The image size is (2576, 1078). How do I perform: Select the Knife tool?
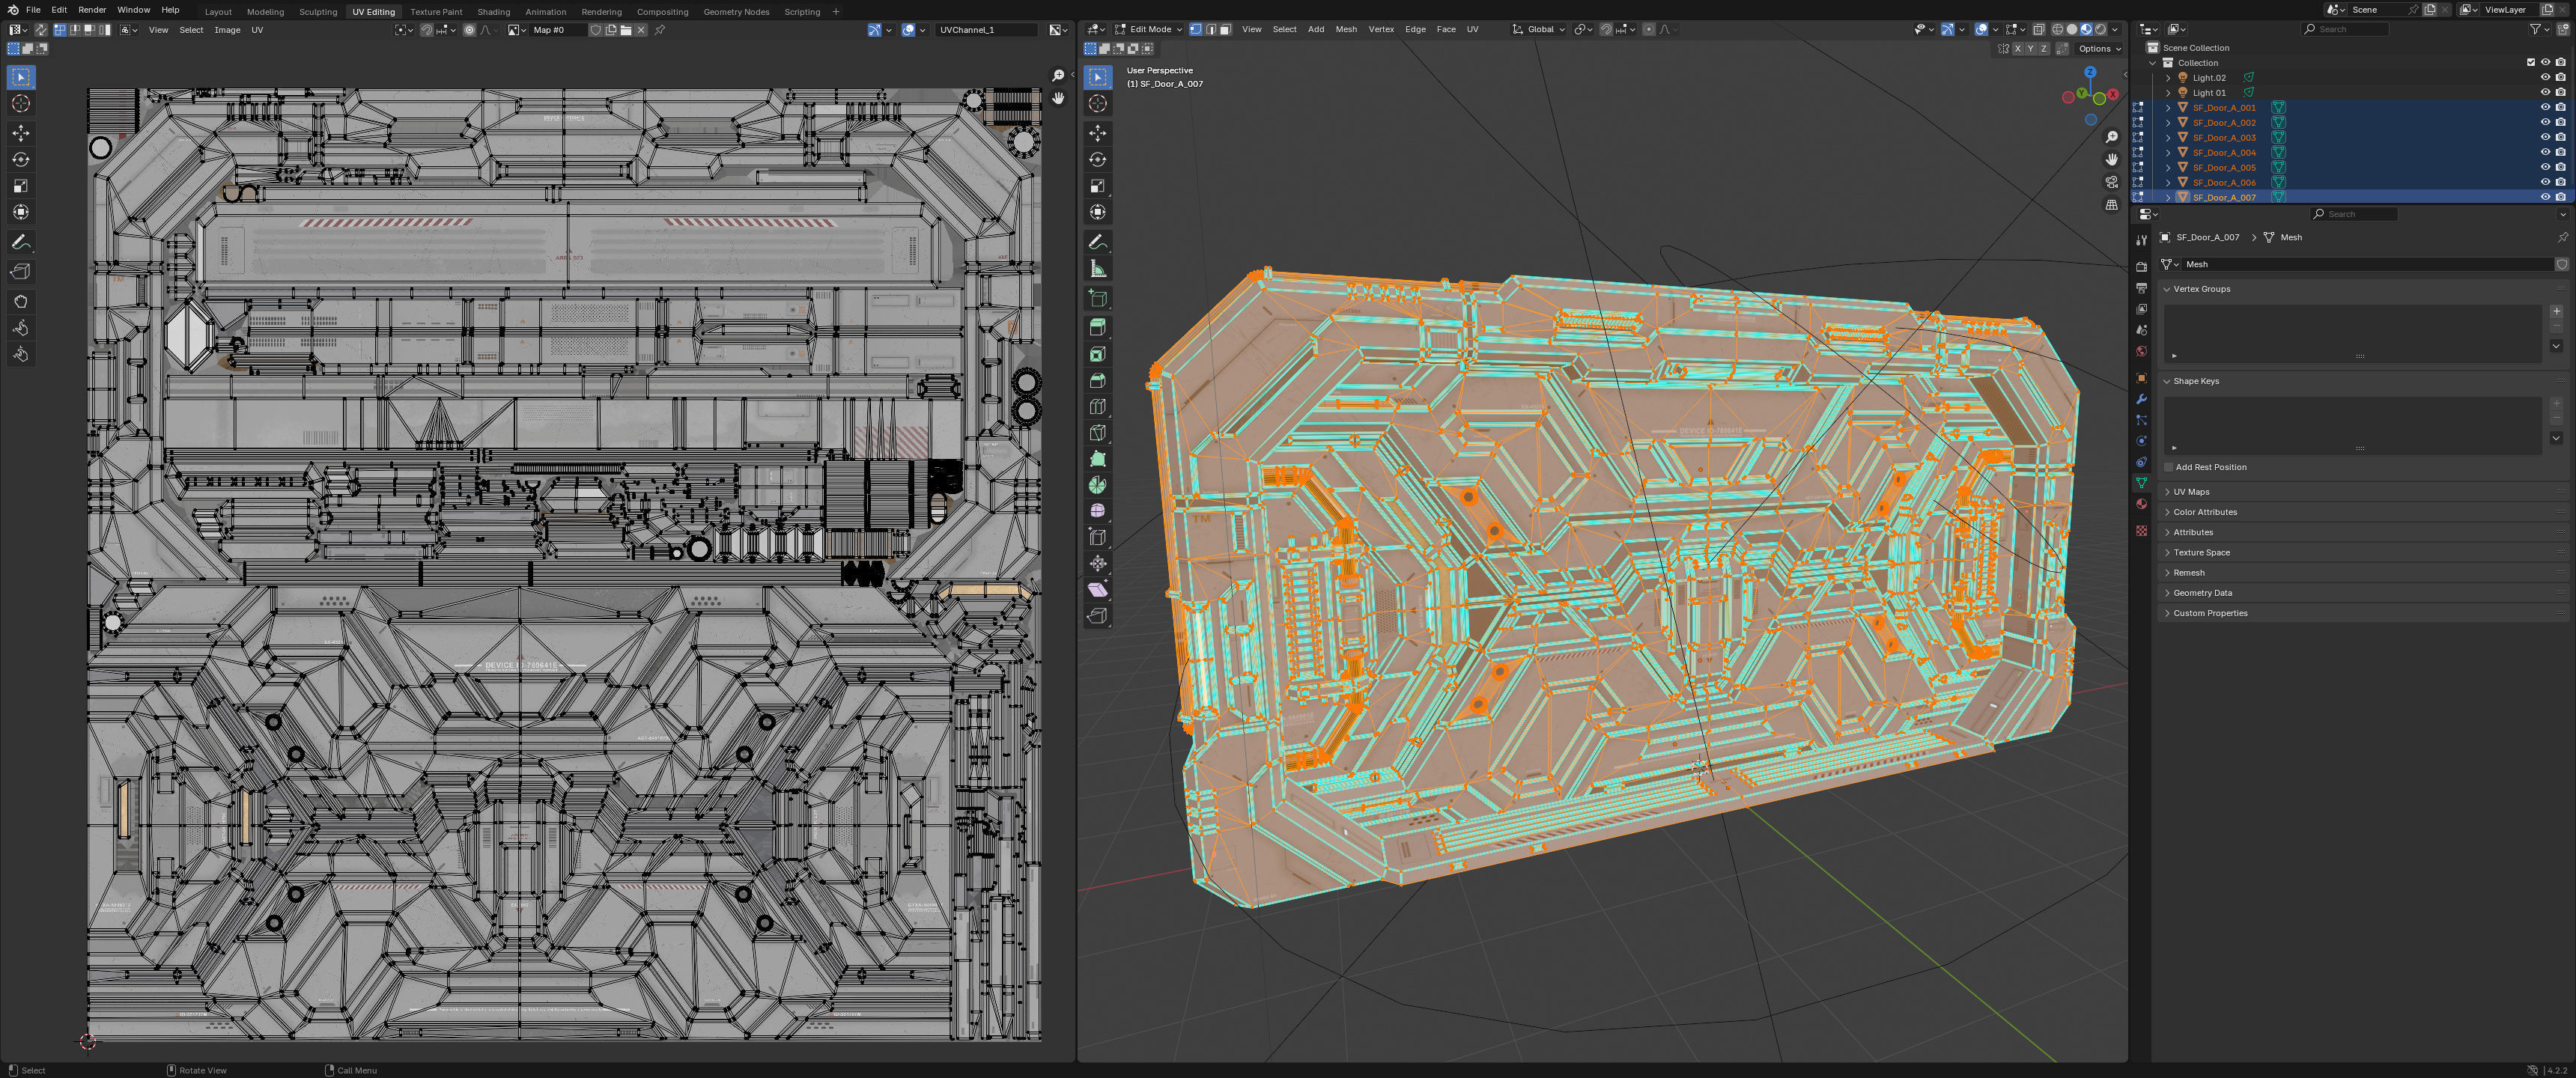pos(1098,433)
